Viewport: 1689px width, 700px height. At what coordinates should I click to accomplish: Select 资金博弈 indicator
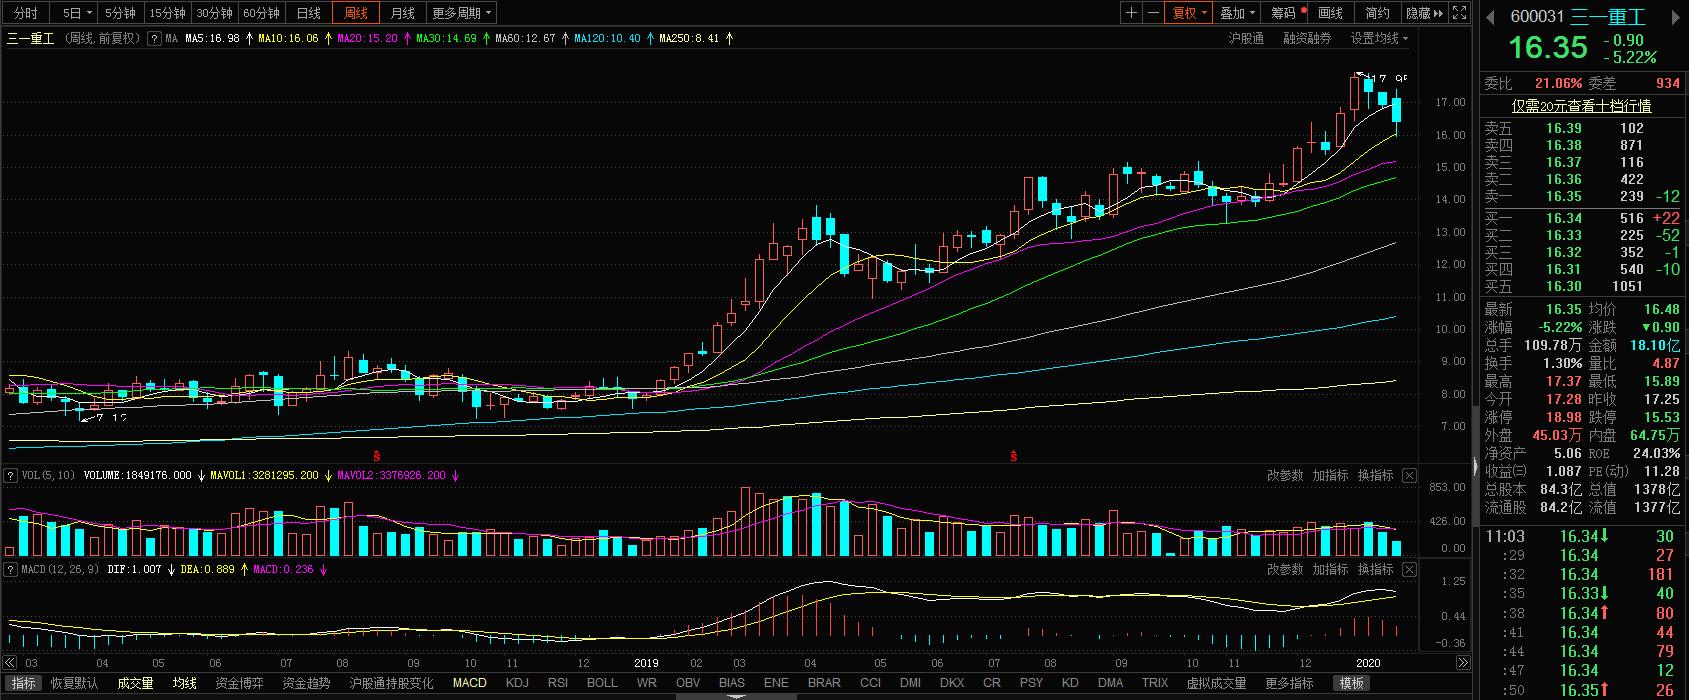(240, 683)
